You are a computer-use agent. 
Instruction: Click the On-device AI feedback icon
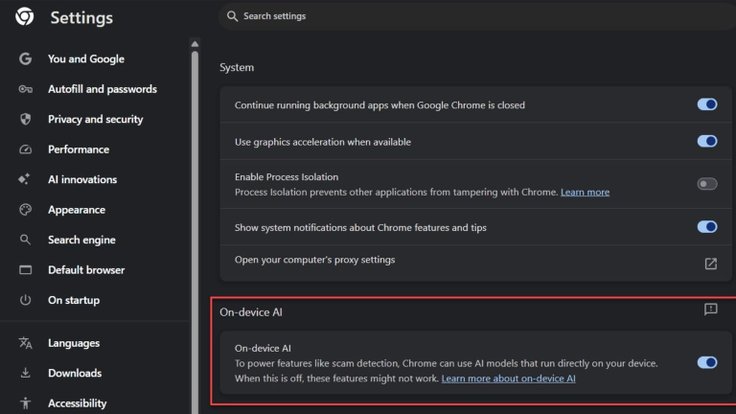click(x=711, y=309)
